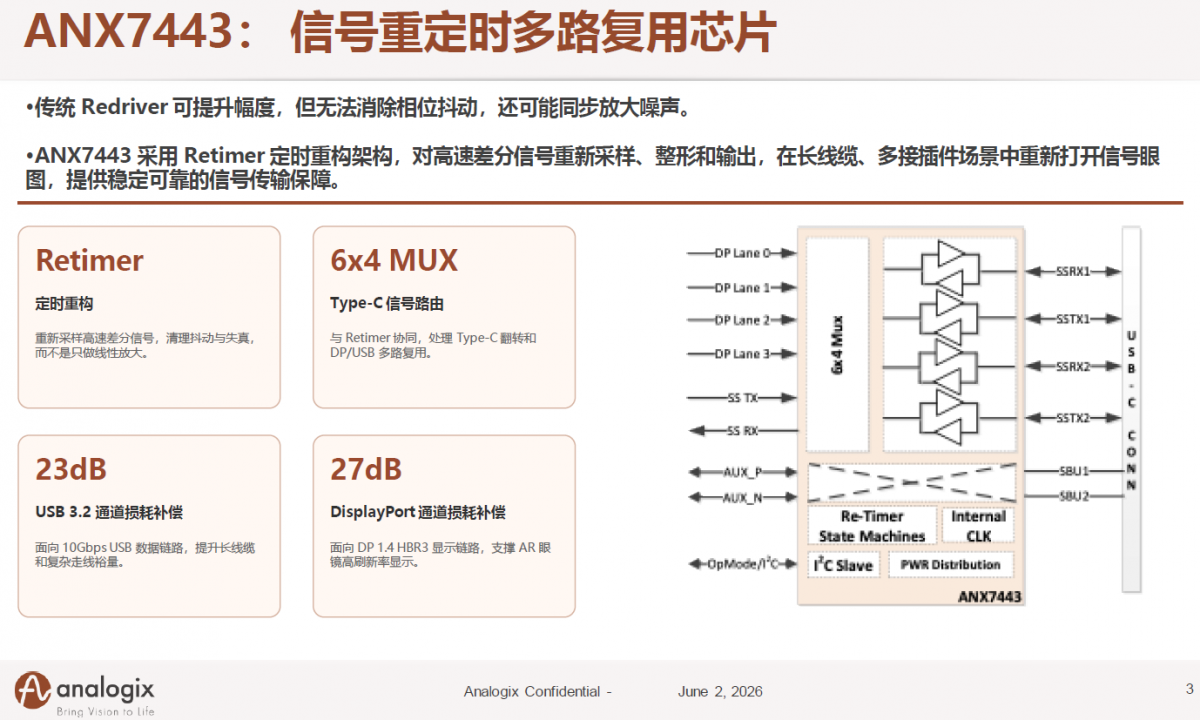The height and width of the screenshot is (720, 1200).
Task: Click the buffer amplifier pair beside SSRX1
Action: pyautogui.click(x=948, y=266)
